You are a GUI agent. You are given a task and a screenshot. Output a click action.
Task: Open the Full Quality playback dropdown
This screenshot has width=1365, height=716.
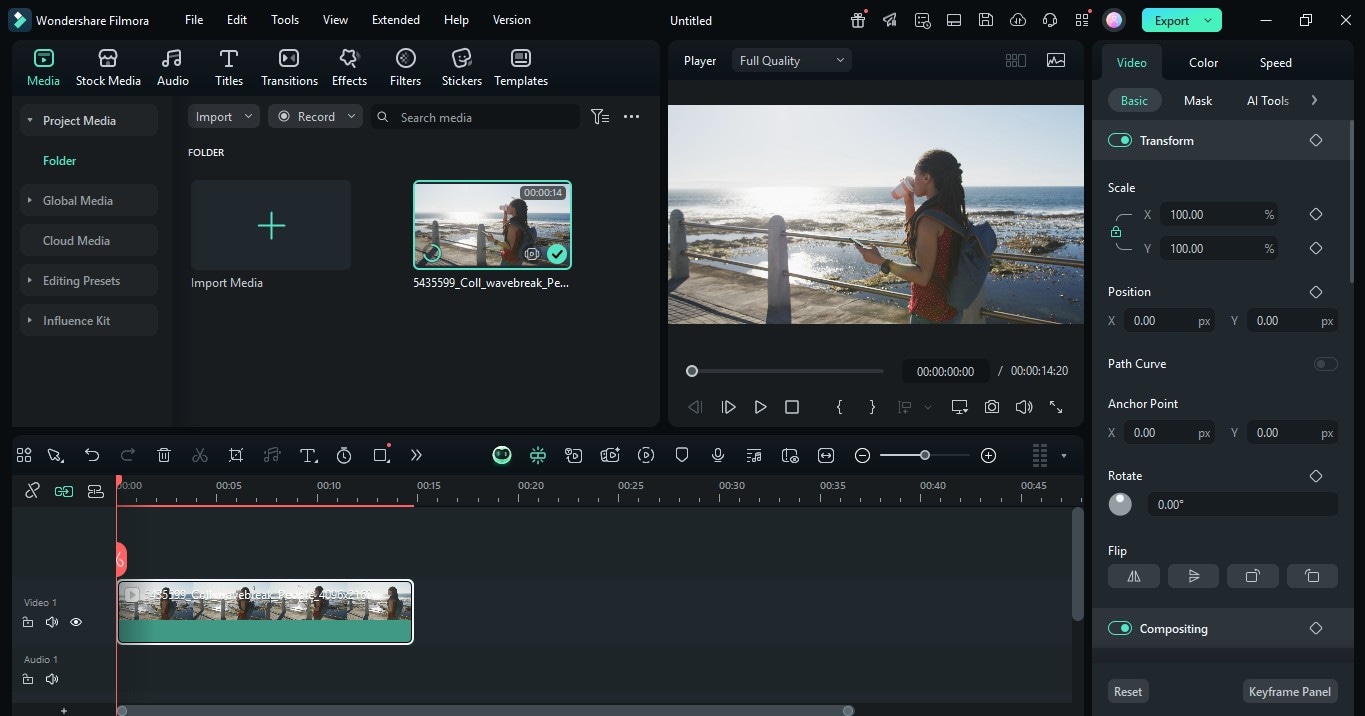pyautogui.click(x=790, y=60)
